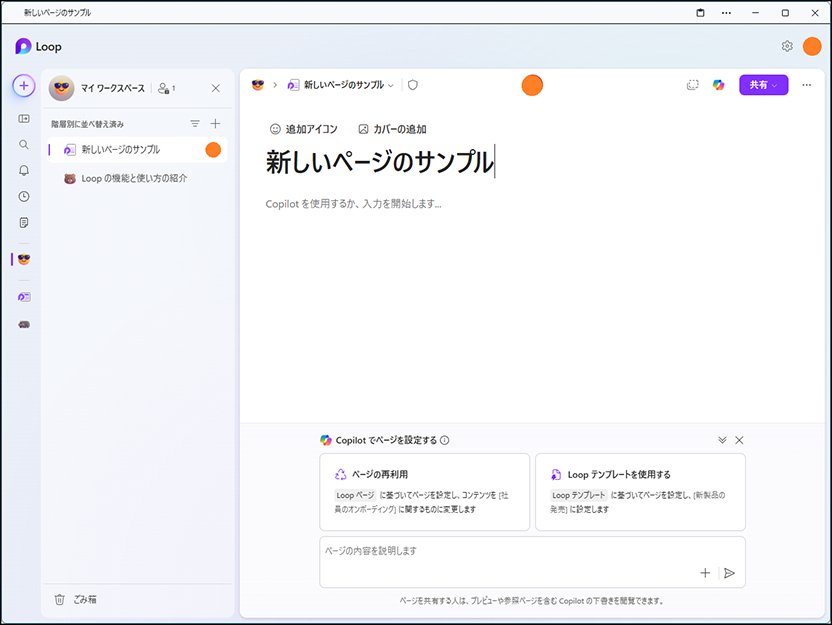Open the 共有 share dropdown
This screenshot has width=832, height=625.
(764, 85)
